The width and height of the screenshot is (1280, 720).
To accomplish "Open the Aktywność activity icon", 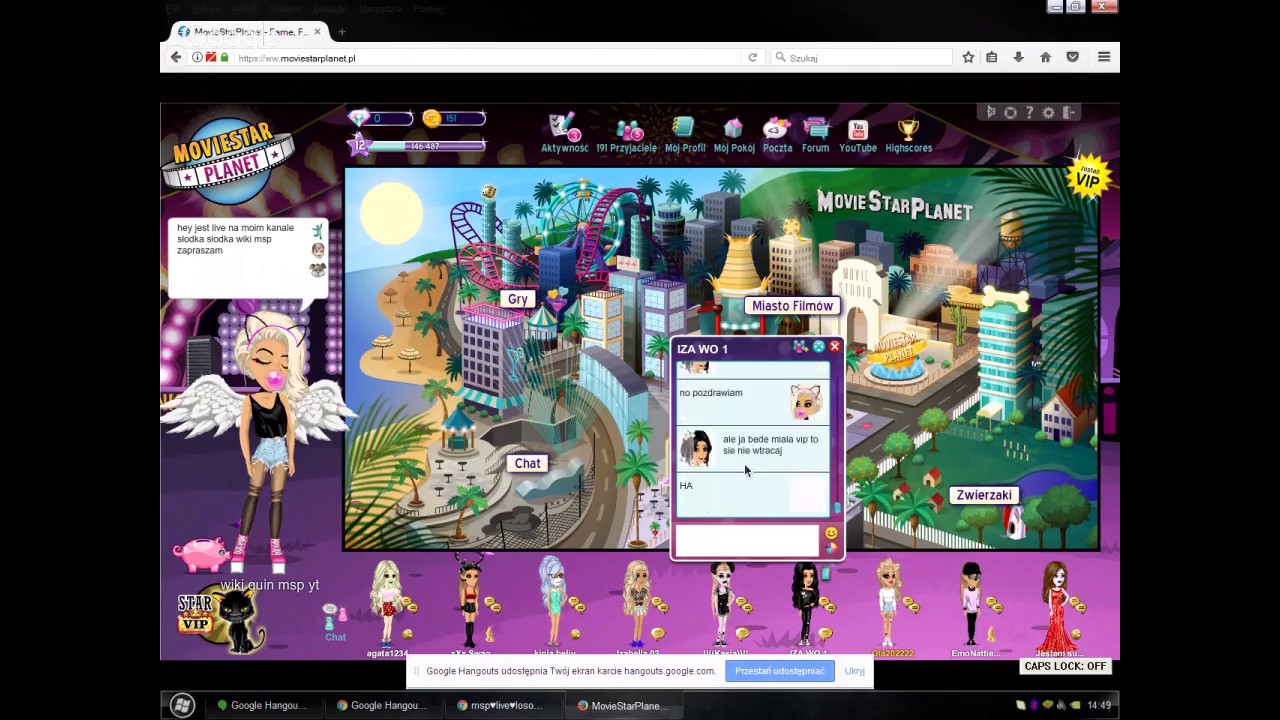I will click(564, 134).
